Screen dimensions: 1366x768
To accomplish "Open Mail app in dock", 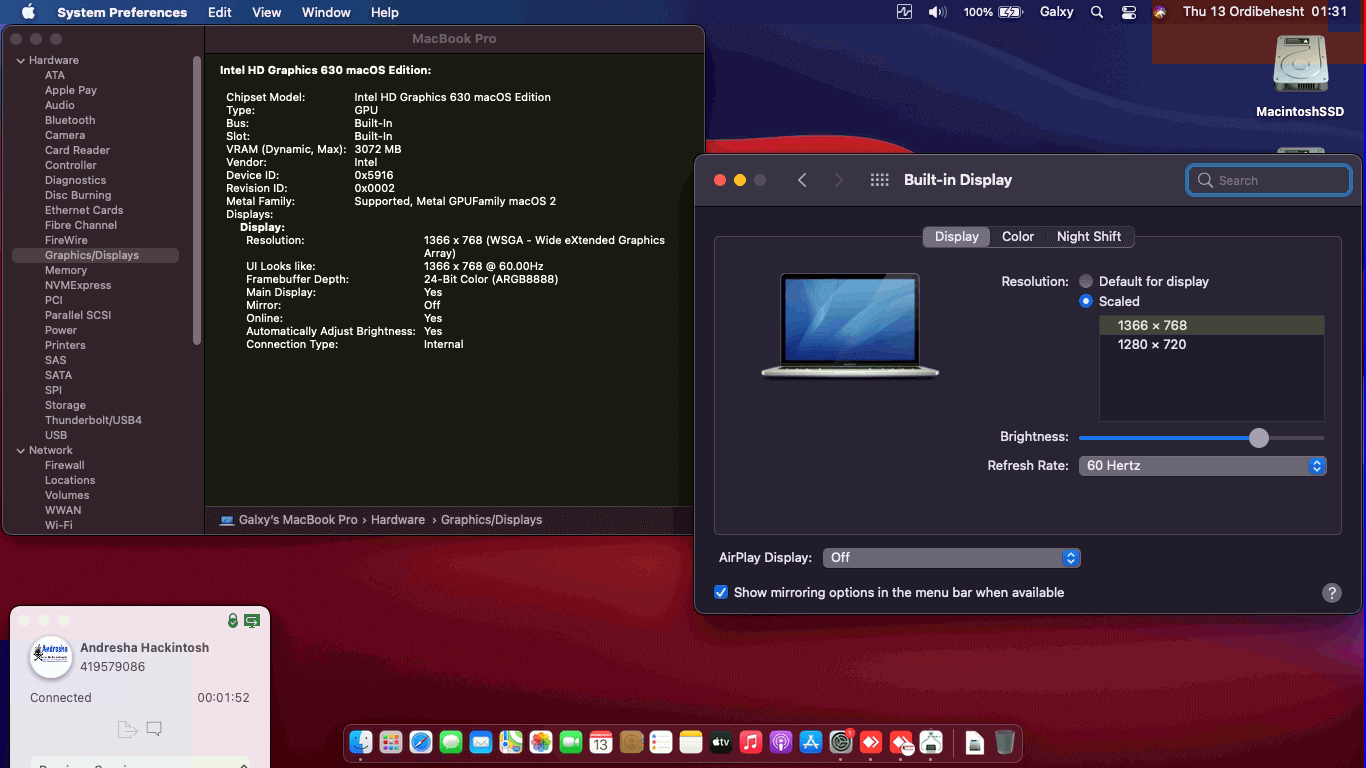I will pos(481,742).
